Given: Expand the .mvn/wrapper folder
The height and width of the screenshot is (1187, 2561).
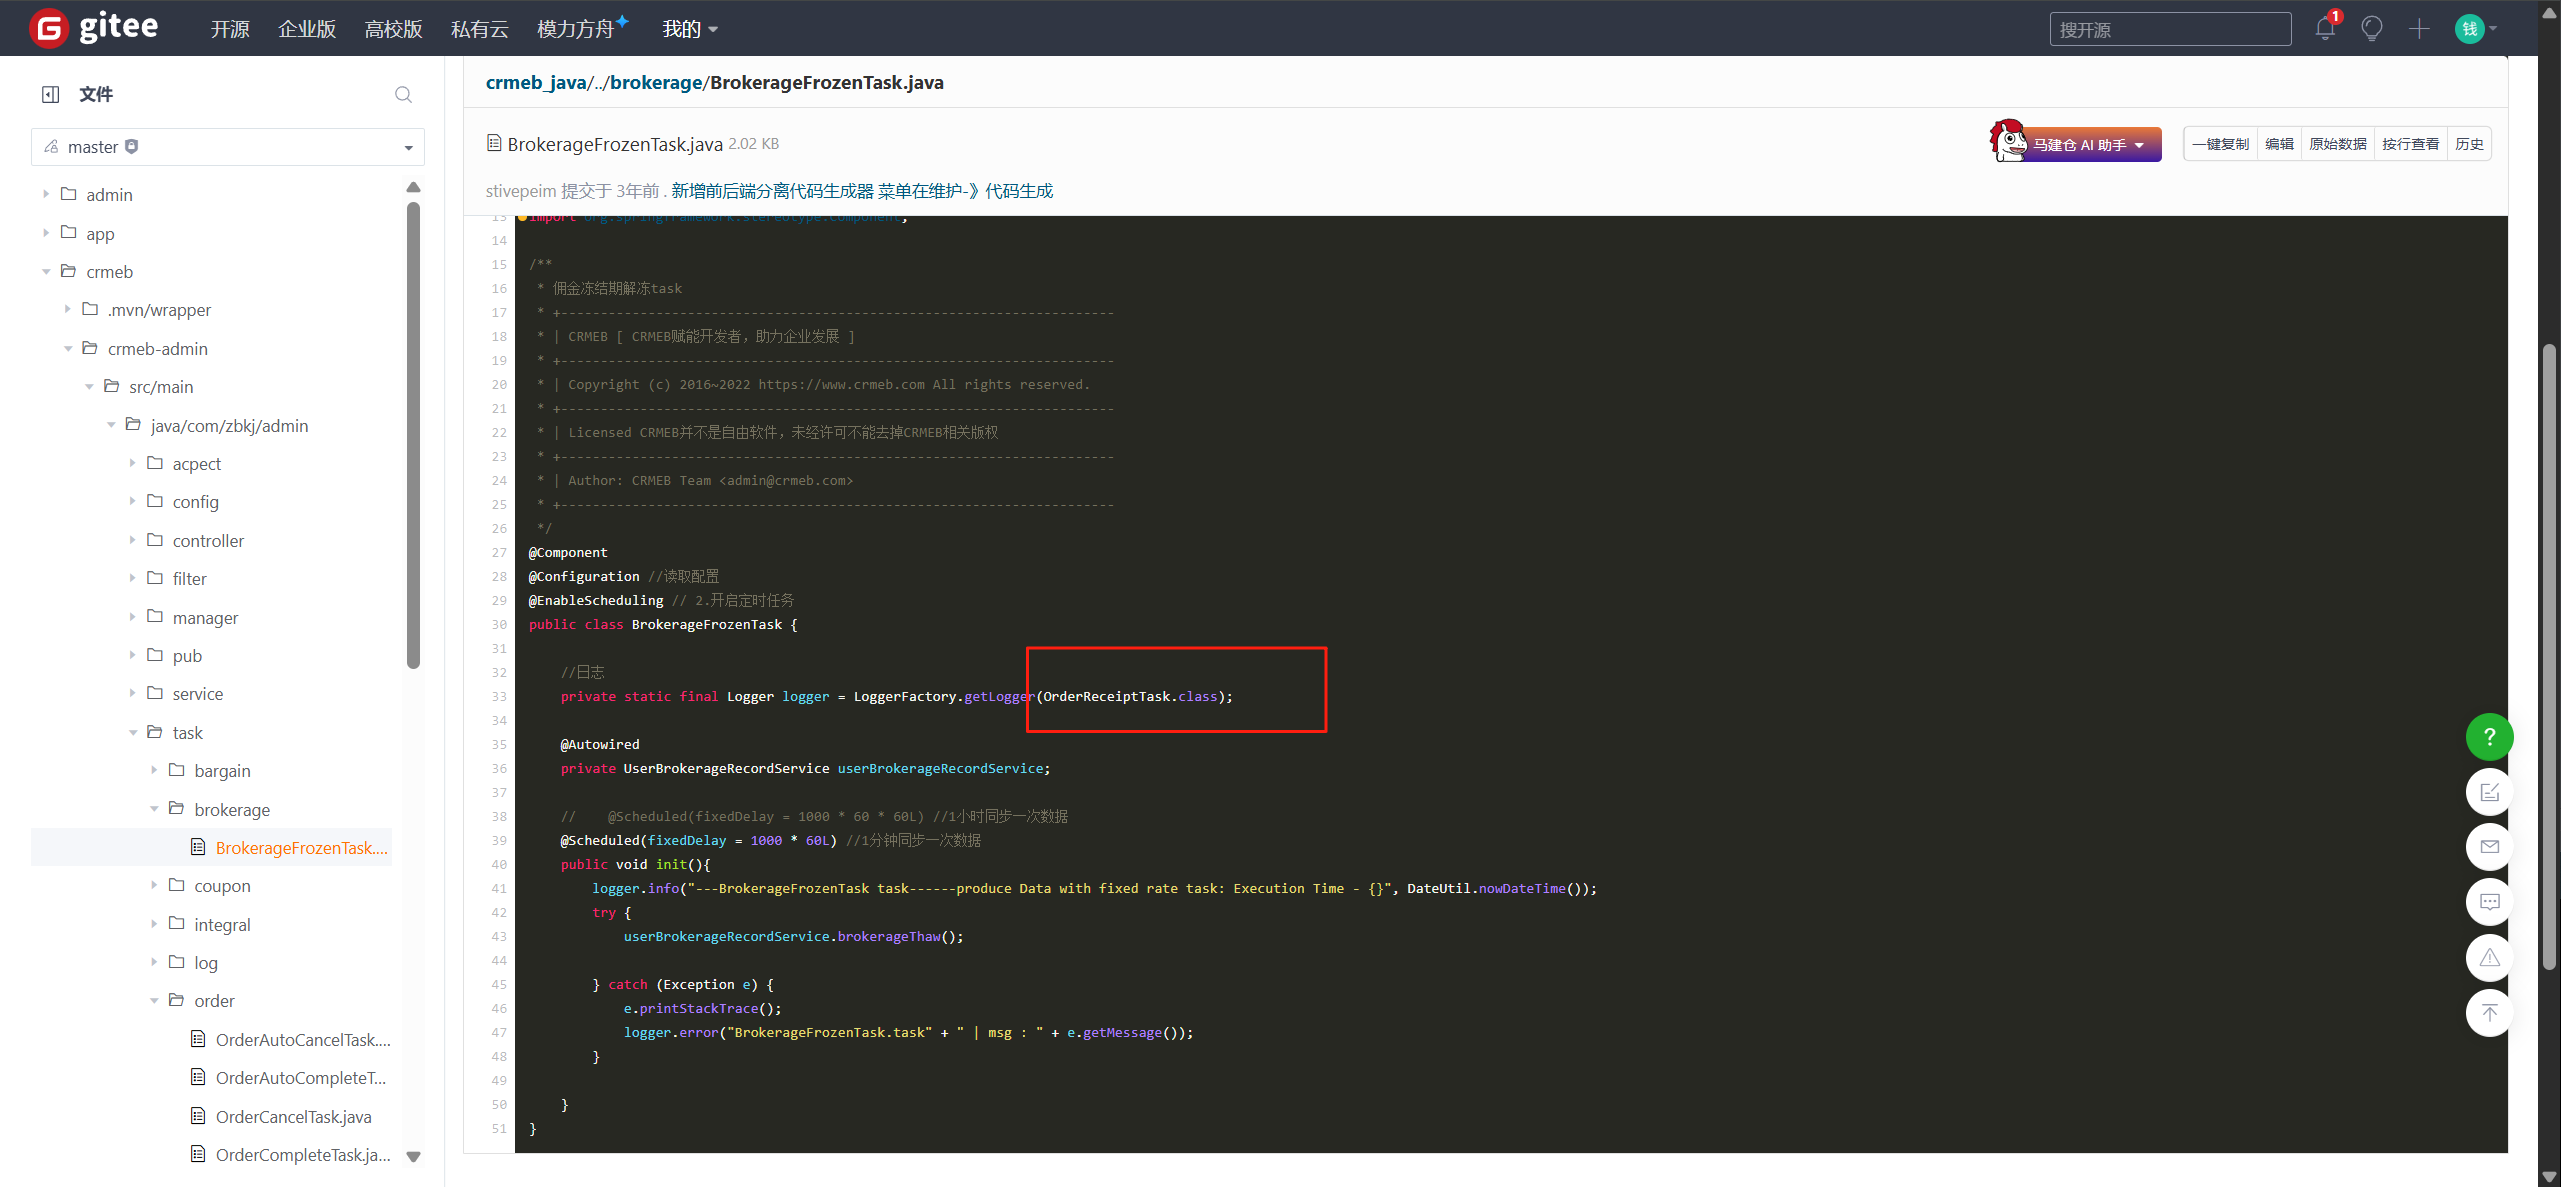Looking at the screenshot, I should point(68,309).
